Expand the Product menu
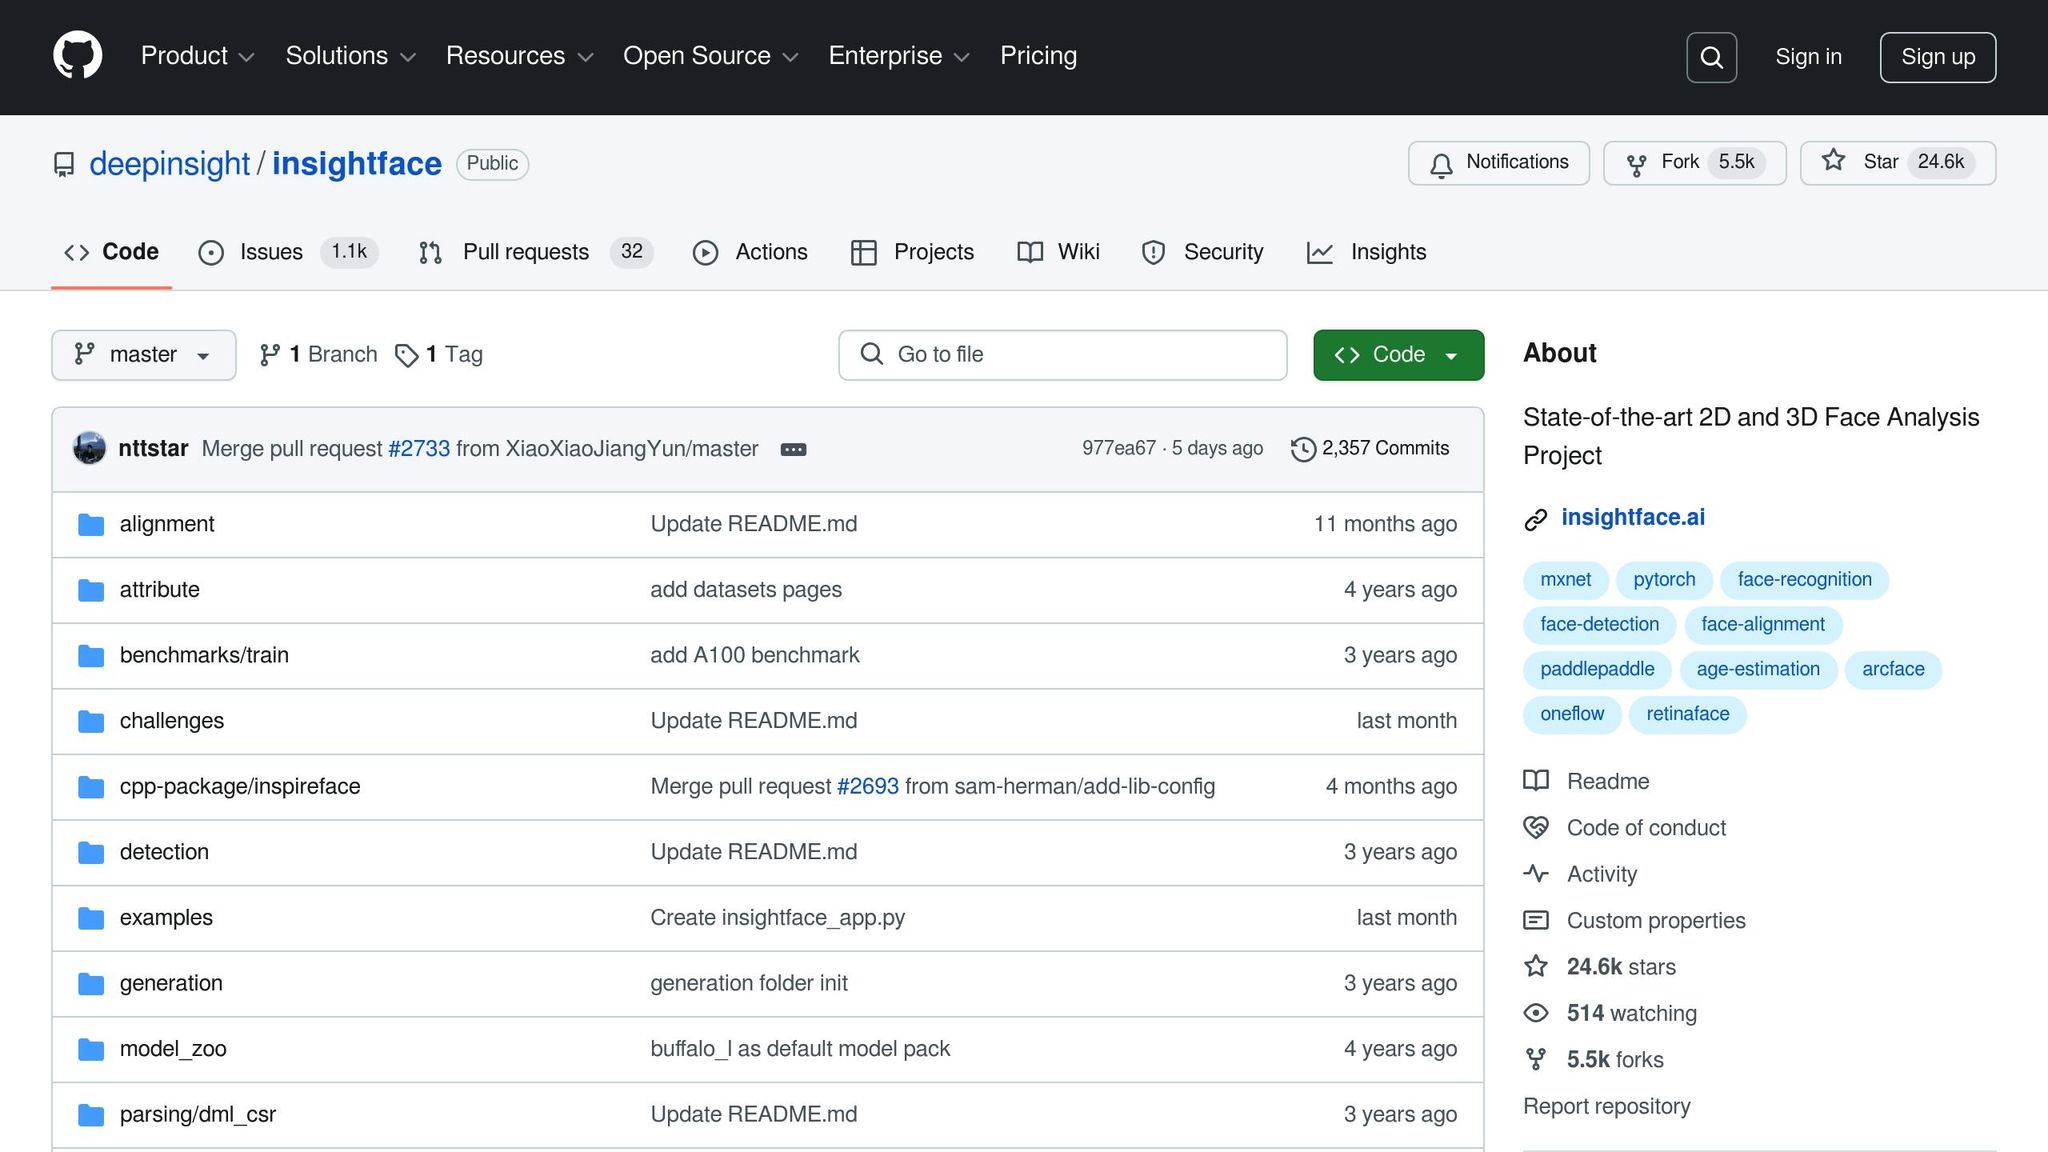 [197, 56]
